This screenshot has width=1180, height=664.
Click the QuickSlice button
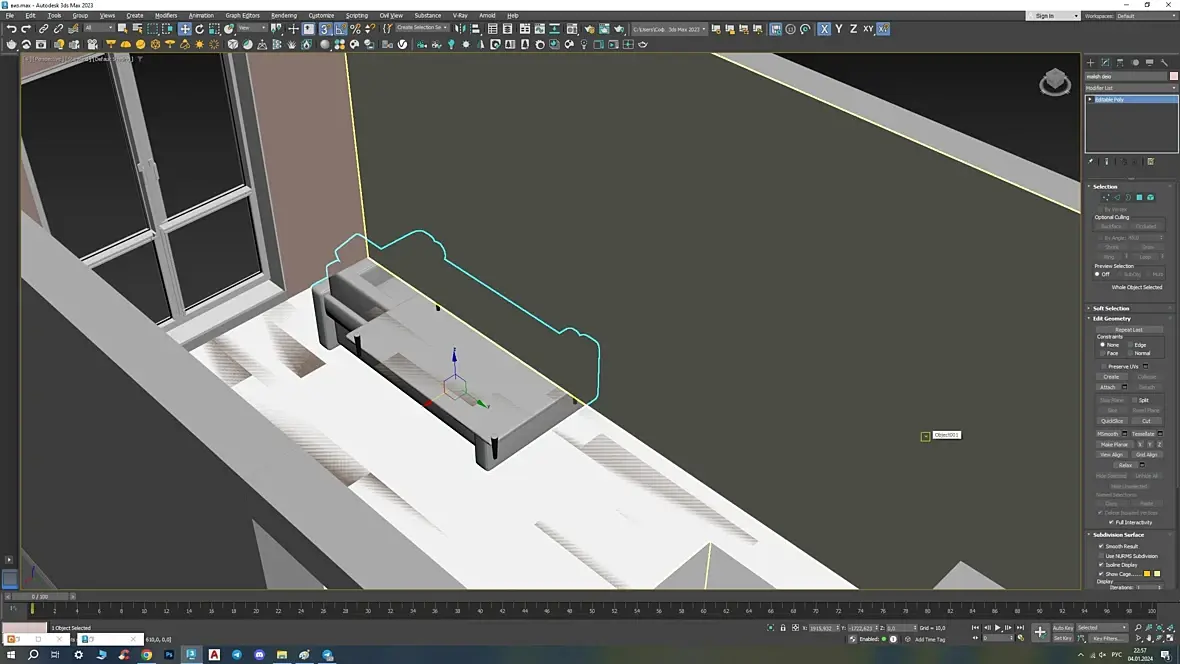coord(1111,421)
